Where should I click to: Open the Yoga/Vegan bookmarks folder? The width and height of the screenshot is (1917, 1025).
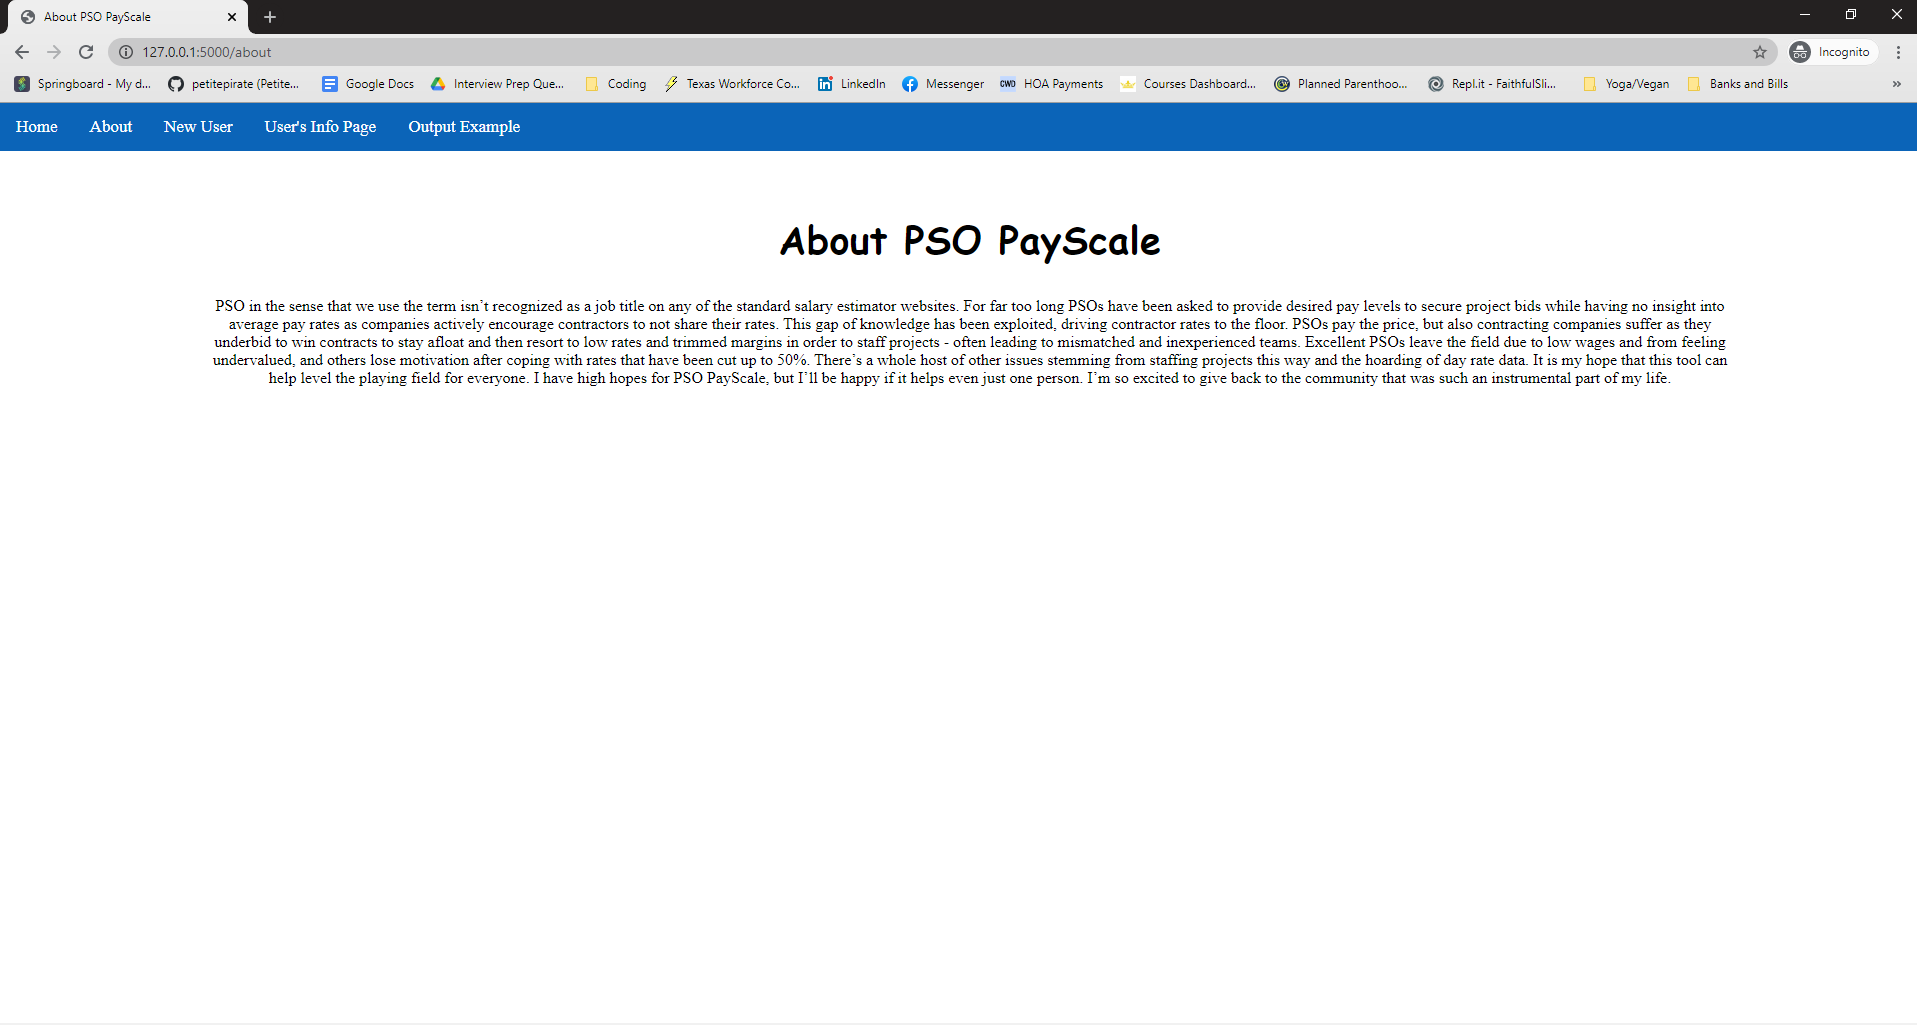(1626, 84)
